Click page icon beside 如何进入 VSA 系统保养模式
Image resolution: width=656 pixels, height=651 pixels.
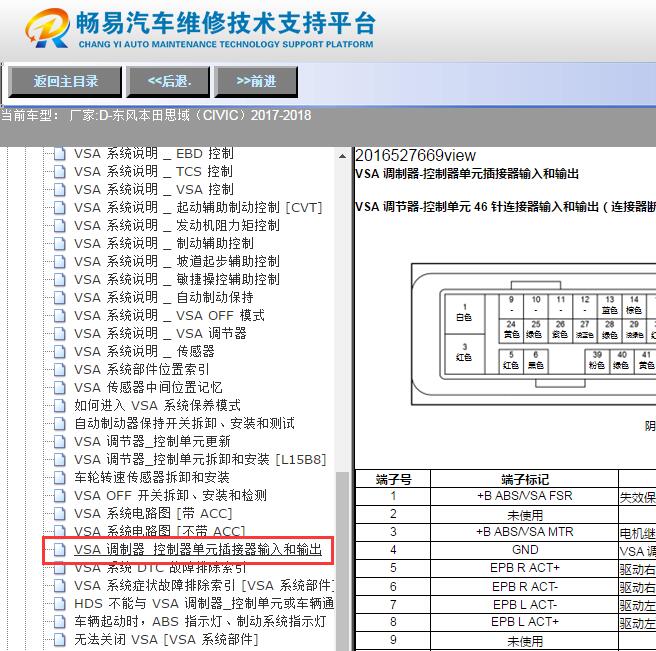tap(60, 405)
